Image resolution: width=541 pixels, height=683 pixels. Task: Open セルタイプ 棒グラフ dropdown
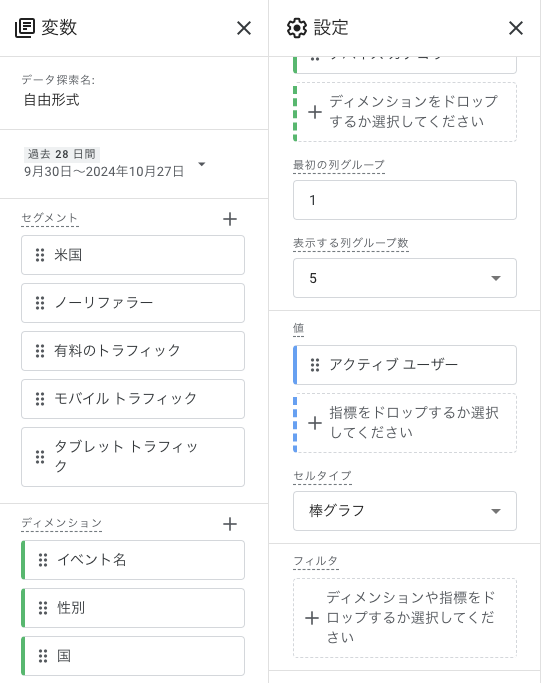[x=405, y=511]
